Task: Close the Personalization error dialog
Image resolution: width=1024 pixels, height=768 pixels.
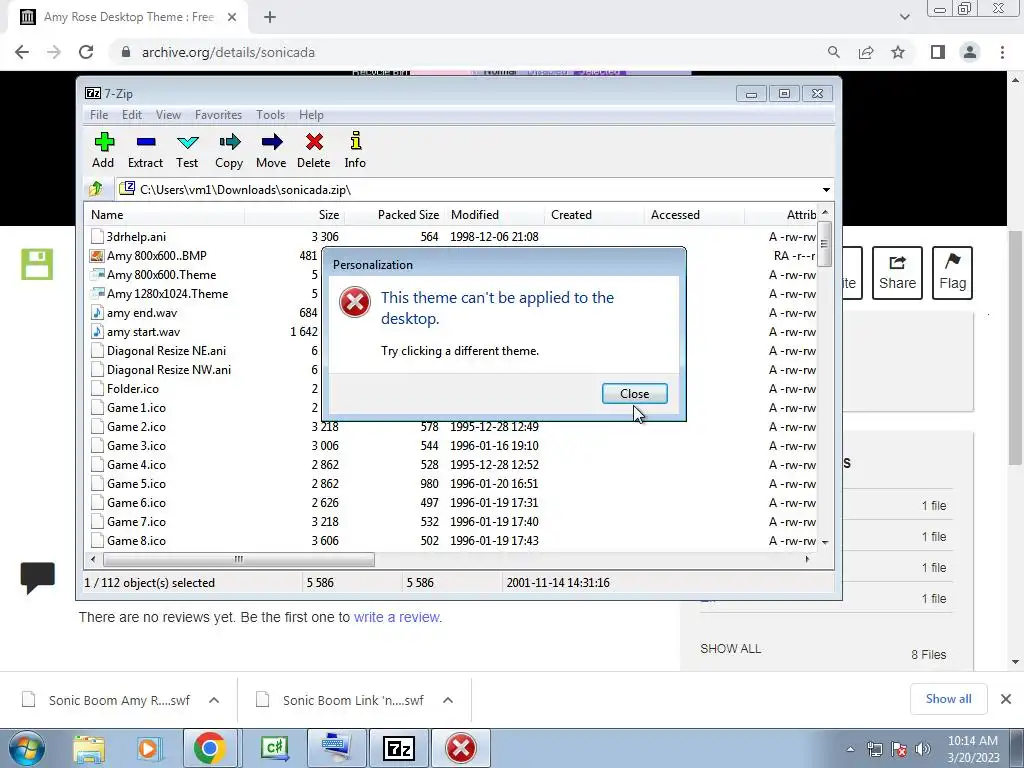Action: point(634,394)
